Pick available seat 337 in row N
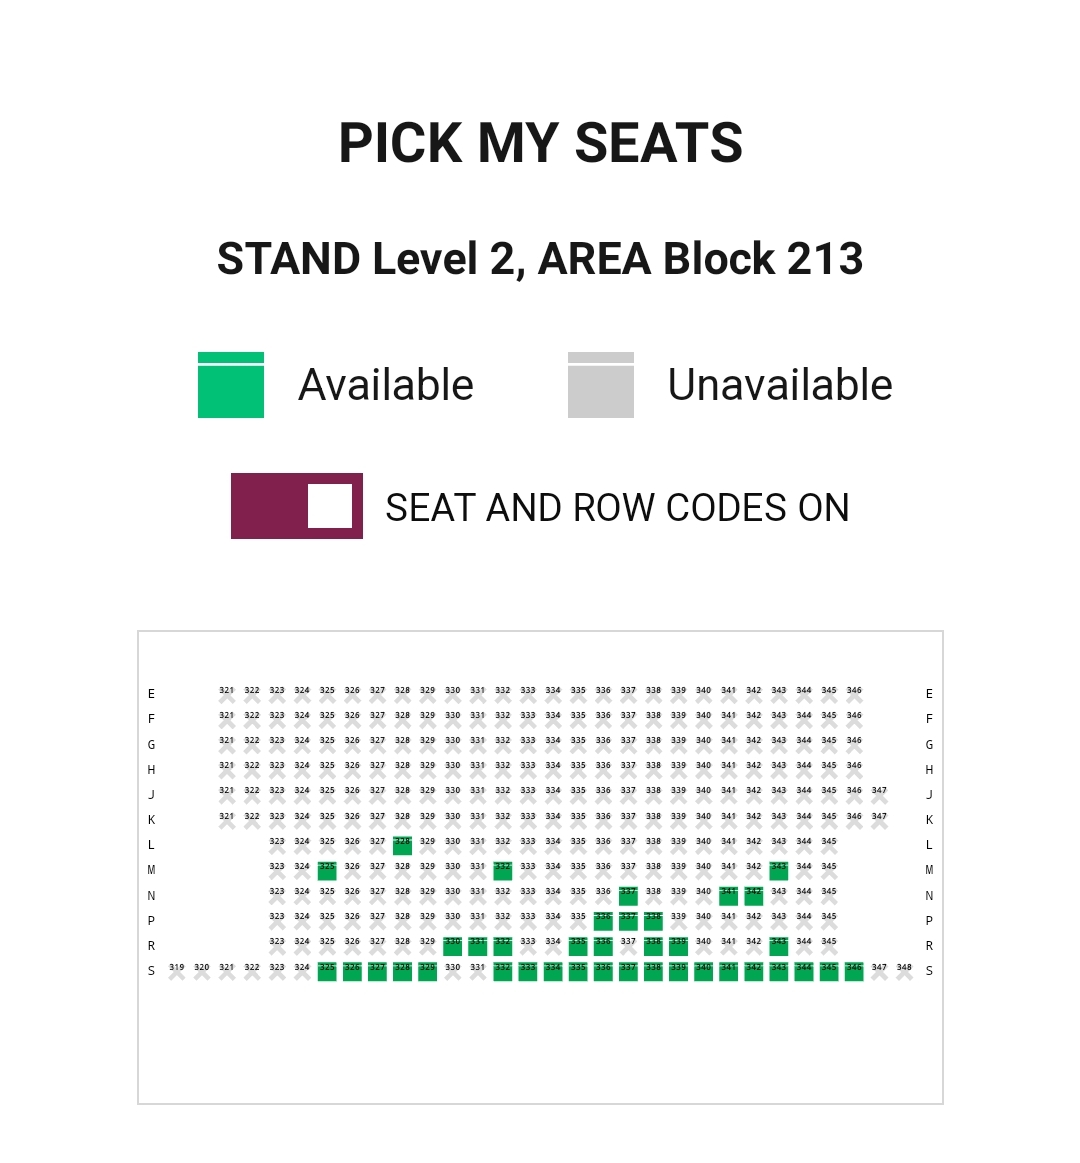The height and width of the screenshot is (1163, 1080). point(628,896)
